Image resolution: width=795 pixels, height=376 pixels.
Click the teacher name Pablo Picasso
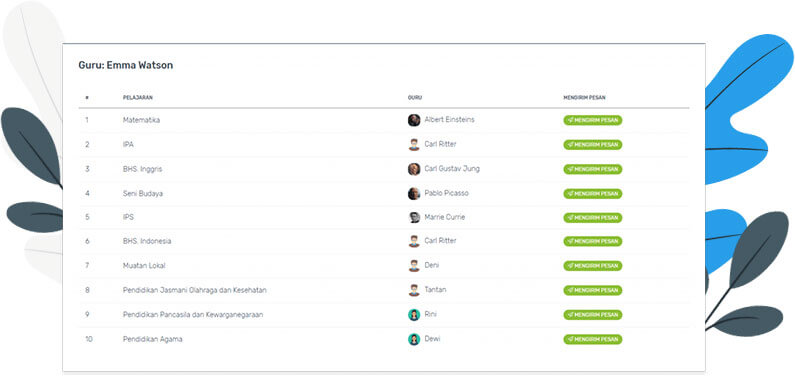tap(447, 193)
